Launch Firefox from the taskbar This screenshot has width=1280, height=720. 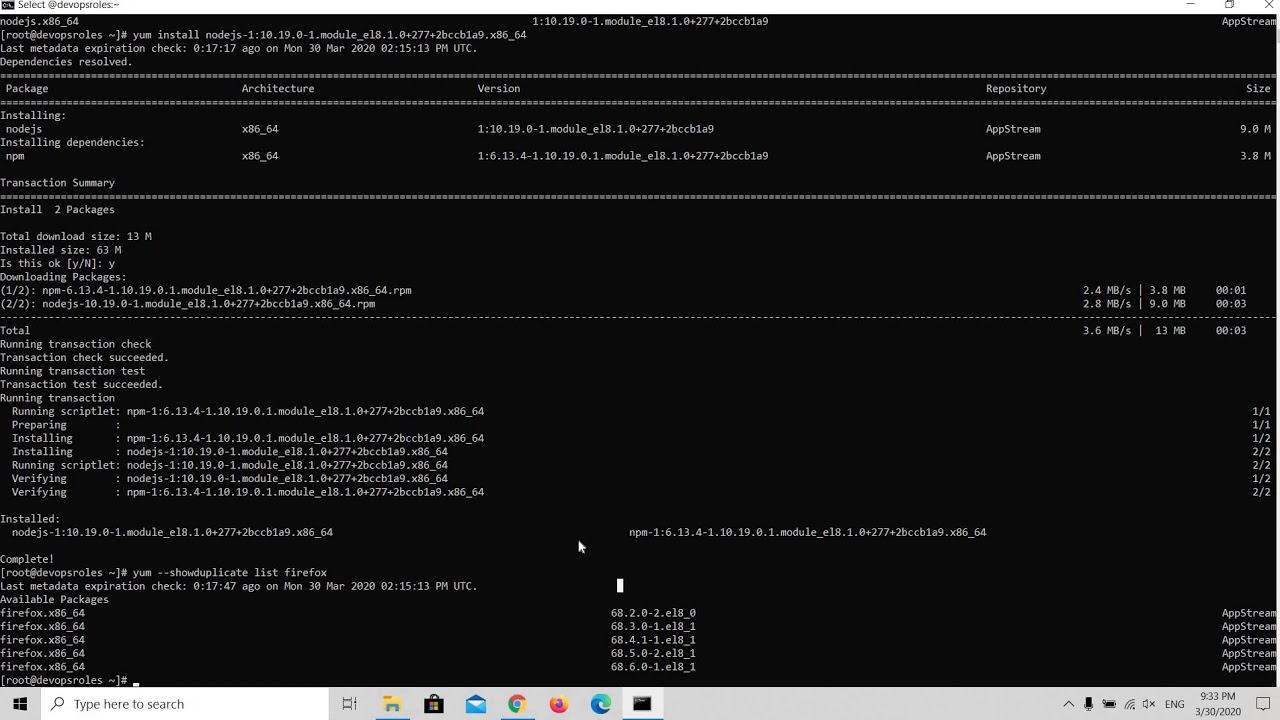559,704
